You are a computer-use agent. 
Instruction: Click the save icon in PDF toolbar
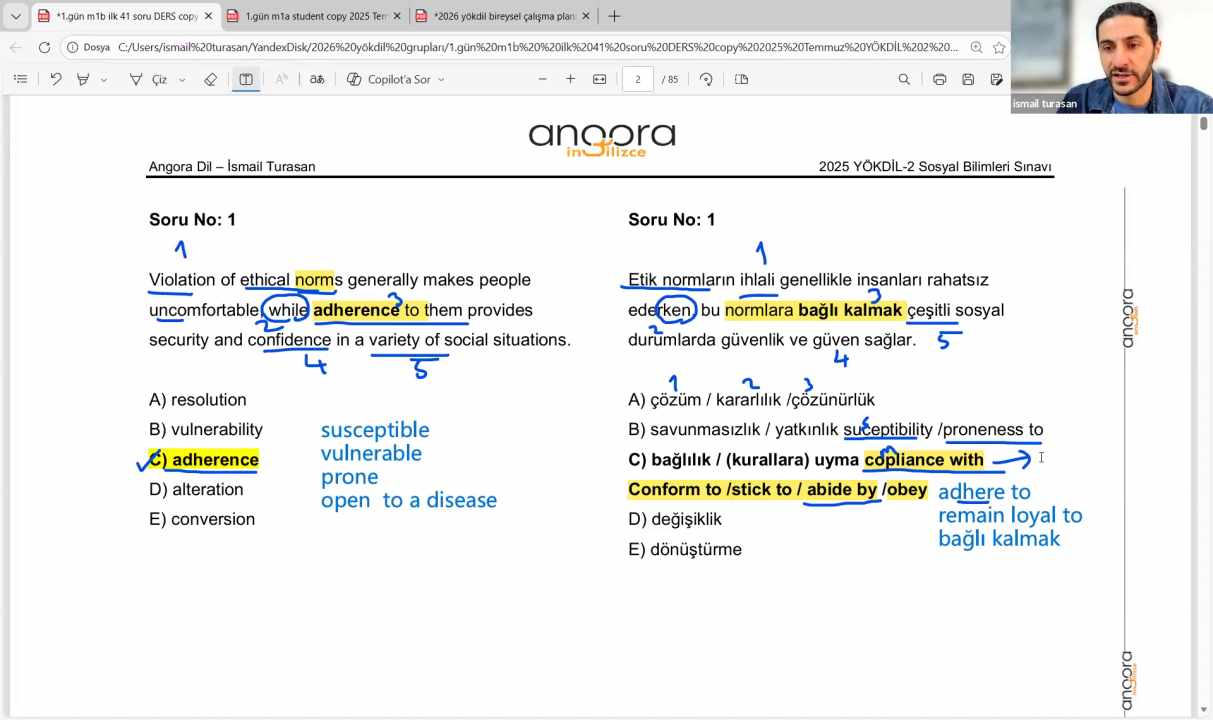point(968,79)
